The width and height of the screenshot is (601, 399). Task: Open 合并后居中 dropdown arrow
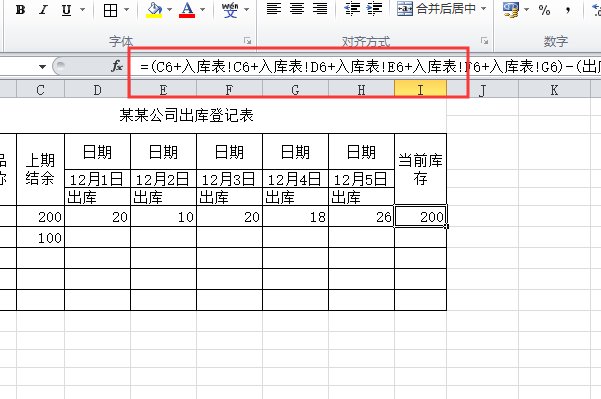[x=483, y=8]
